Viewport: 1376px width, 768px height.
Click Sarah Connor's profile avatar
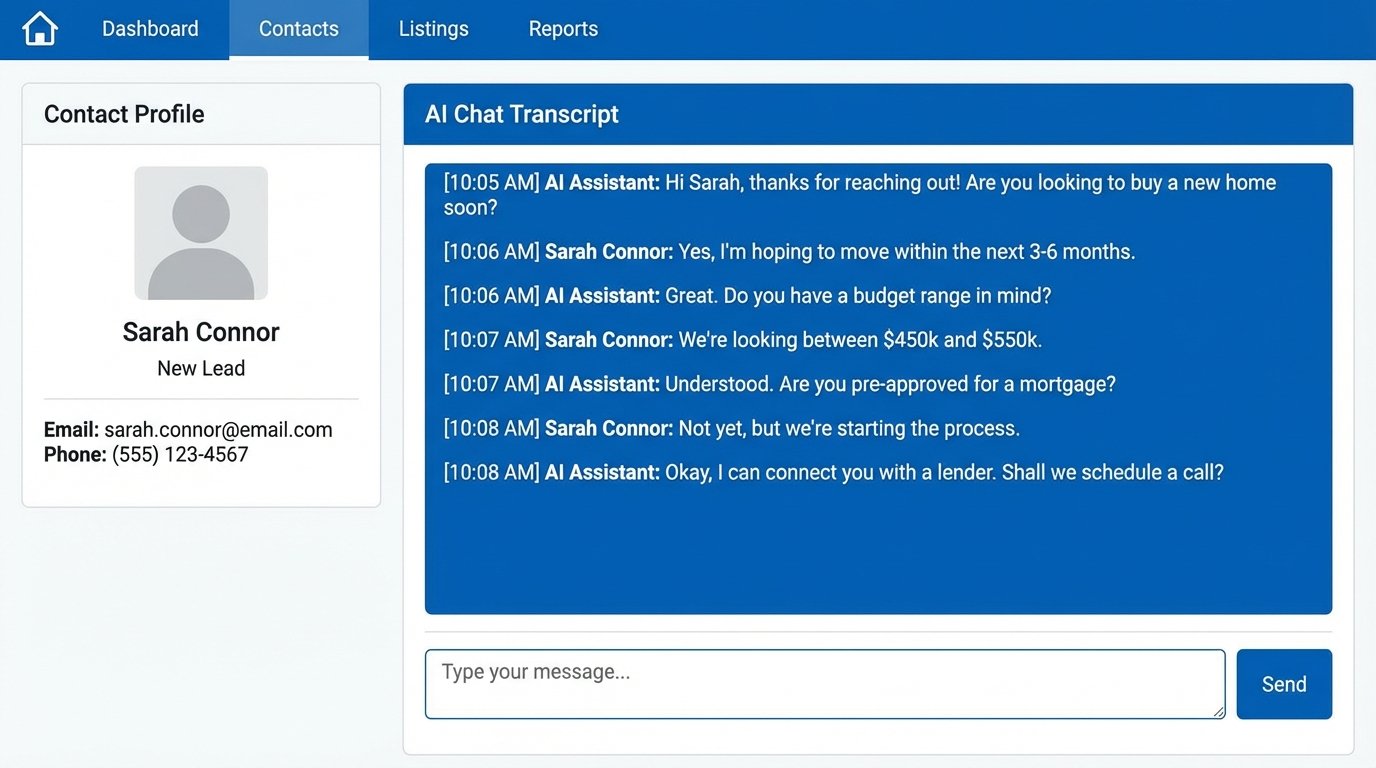click(x=200, y=232)
